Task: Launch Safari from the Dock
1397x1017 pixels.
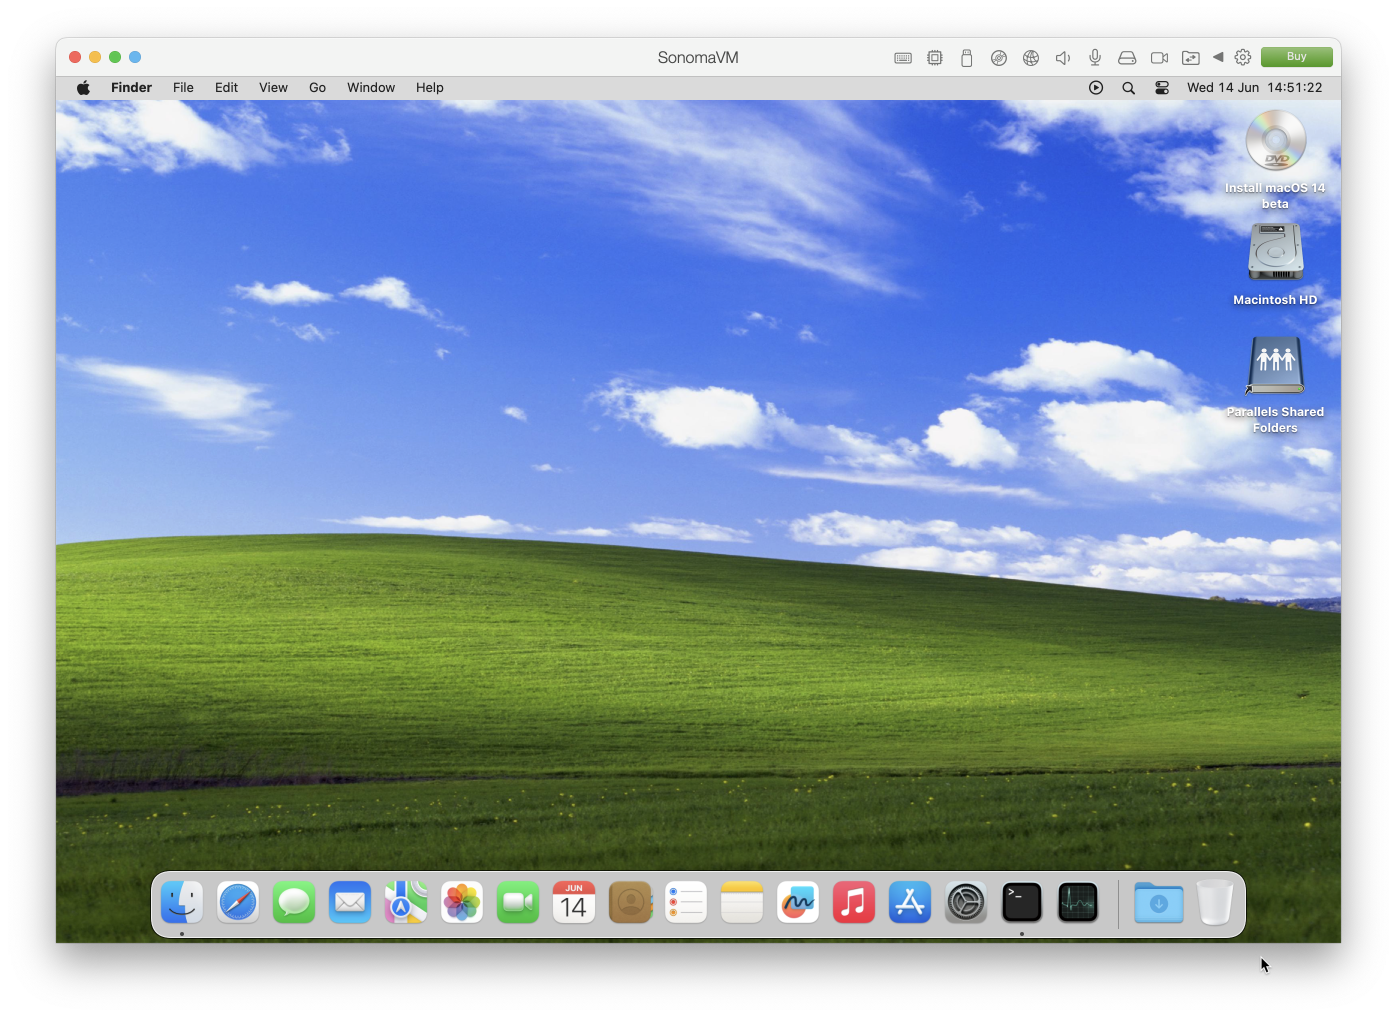Action: [x=238, y=902]
